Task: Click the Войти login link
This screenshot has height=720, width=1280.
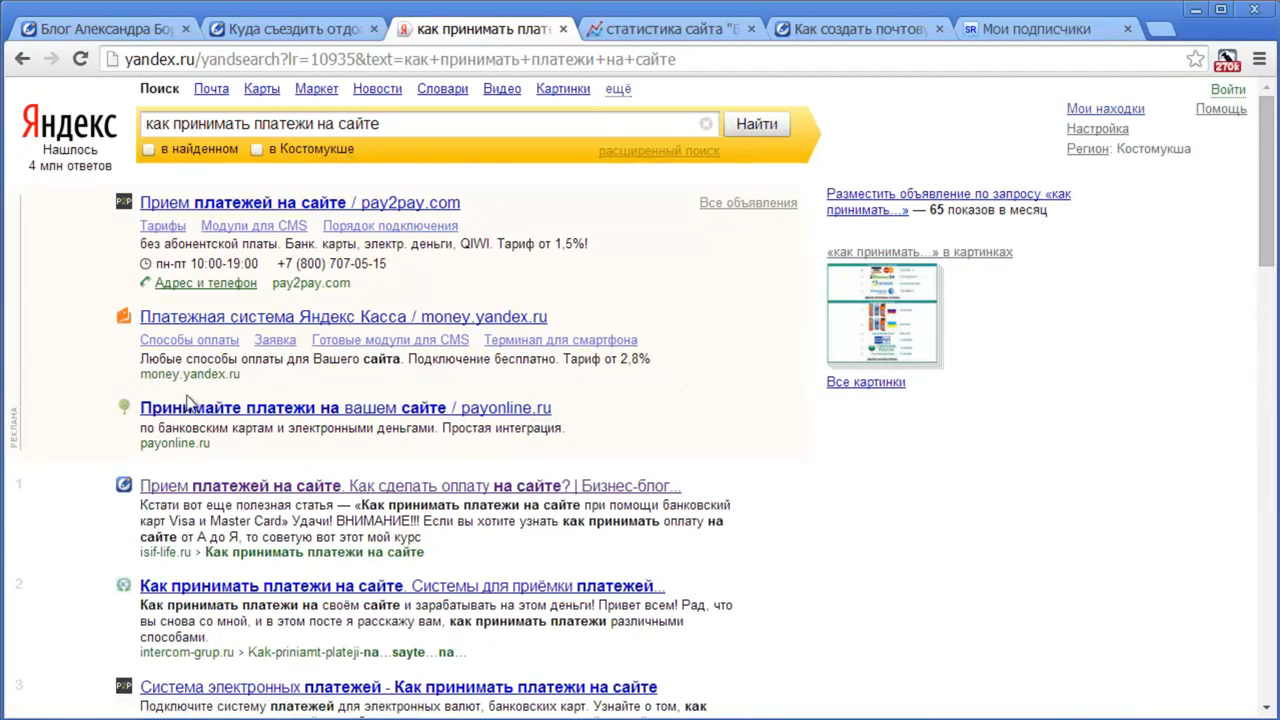Action: (1228, 89)
